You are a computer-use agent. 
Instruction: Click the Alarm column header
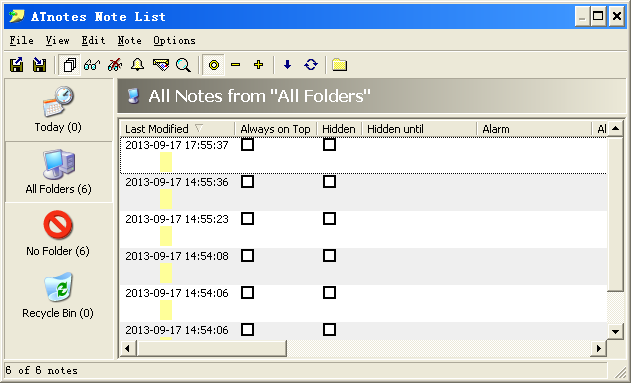534,129
